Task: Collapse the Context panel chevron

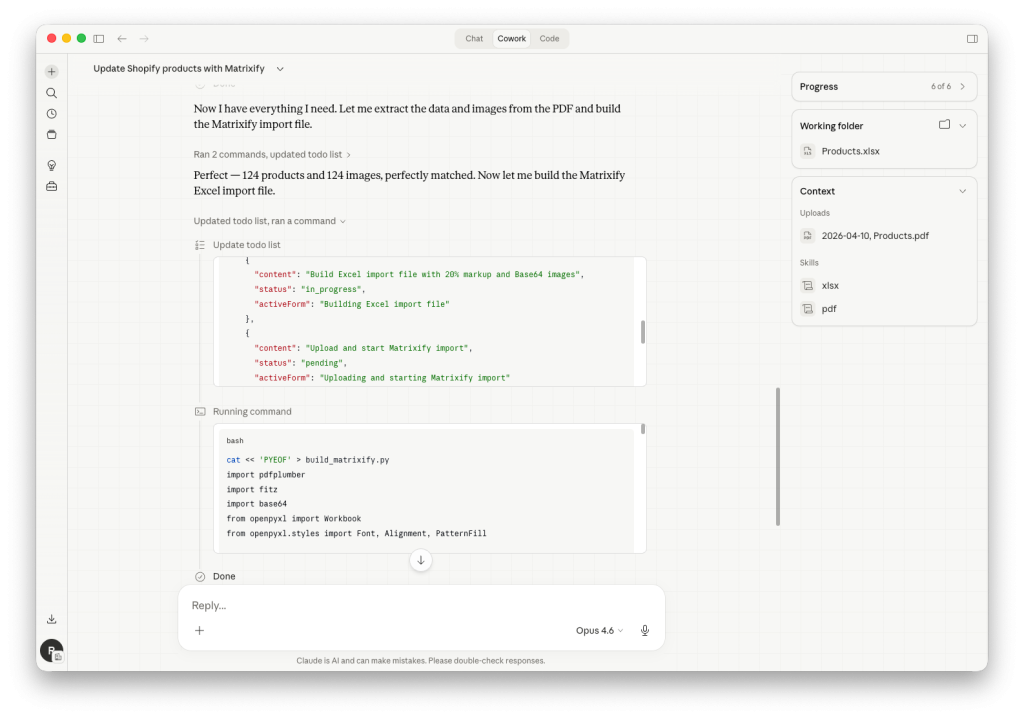Action: (962, 190)
